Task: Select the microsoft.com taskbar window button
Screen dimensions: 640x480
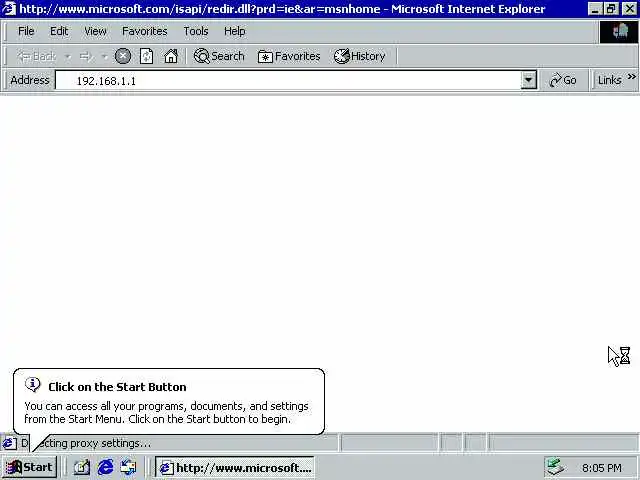Action: tap(235, 468)
